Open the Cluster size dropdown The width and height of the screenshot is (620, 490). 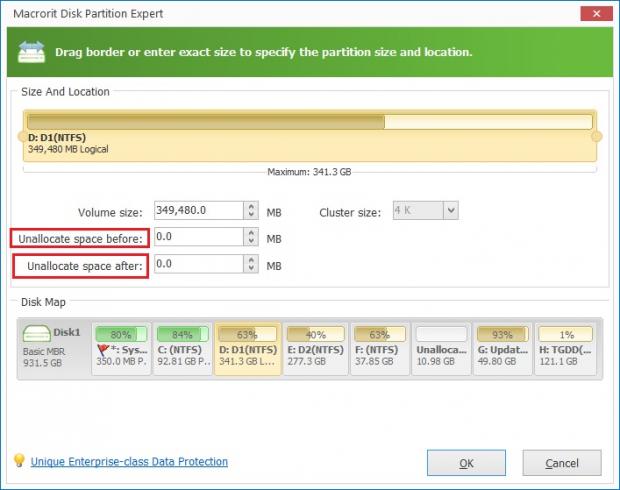451,211
